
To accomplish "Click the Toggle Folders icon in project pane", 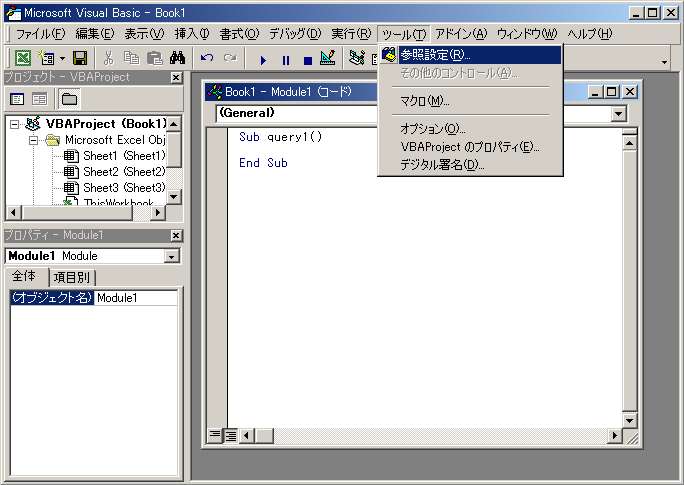I will 69,99.
